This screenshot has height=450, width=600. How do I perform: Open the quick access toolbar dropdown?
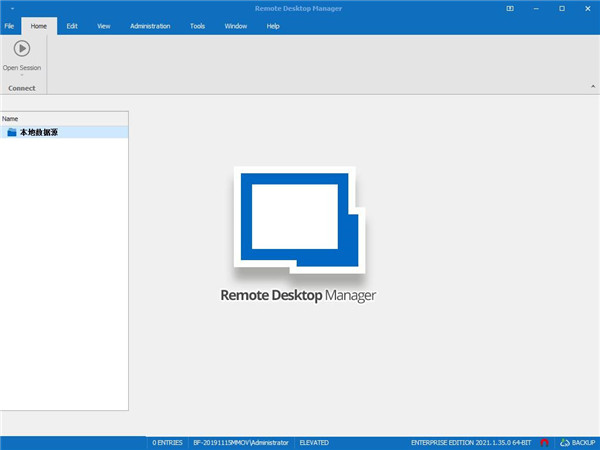click(12, 8)
